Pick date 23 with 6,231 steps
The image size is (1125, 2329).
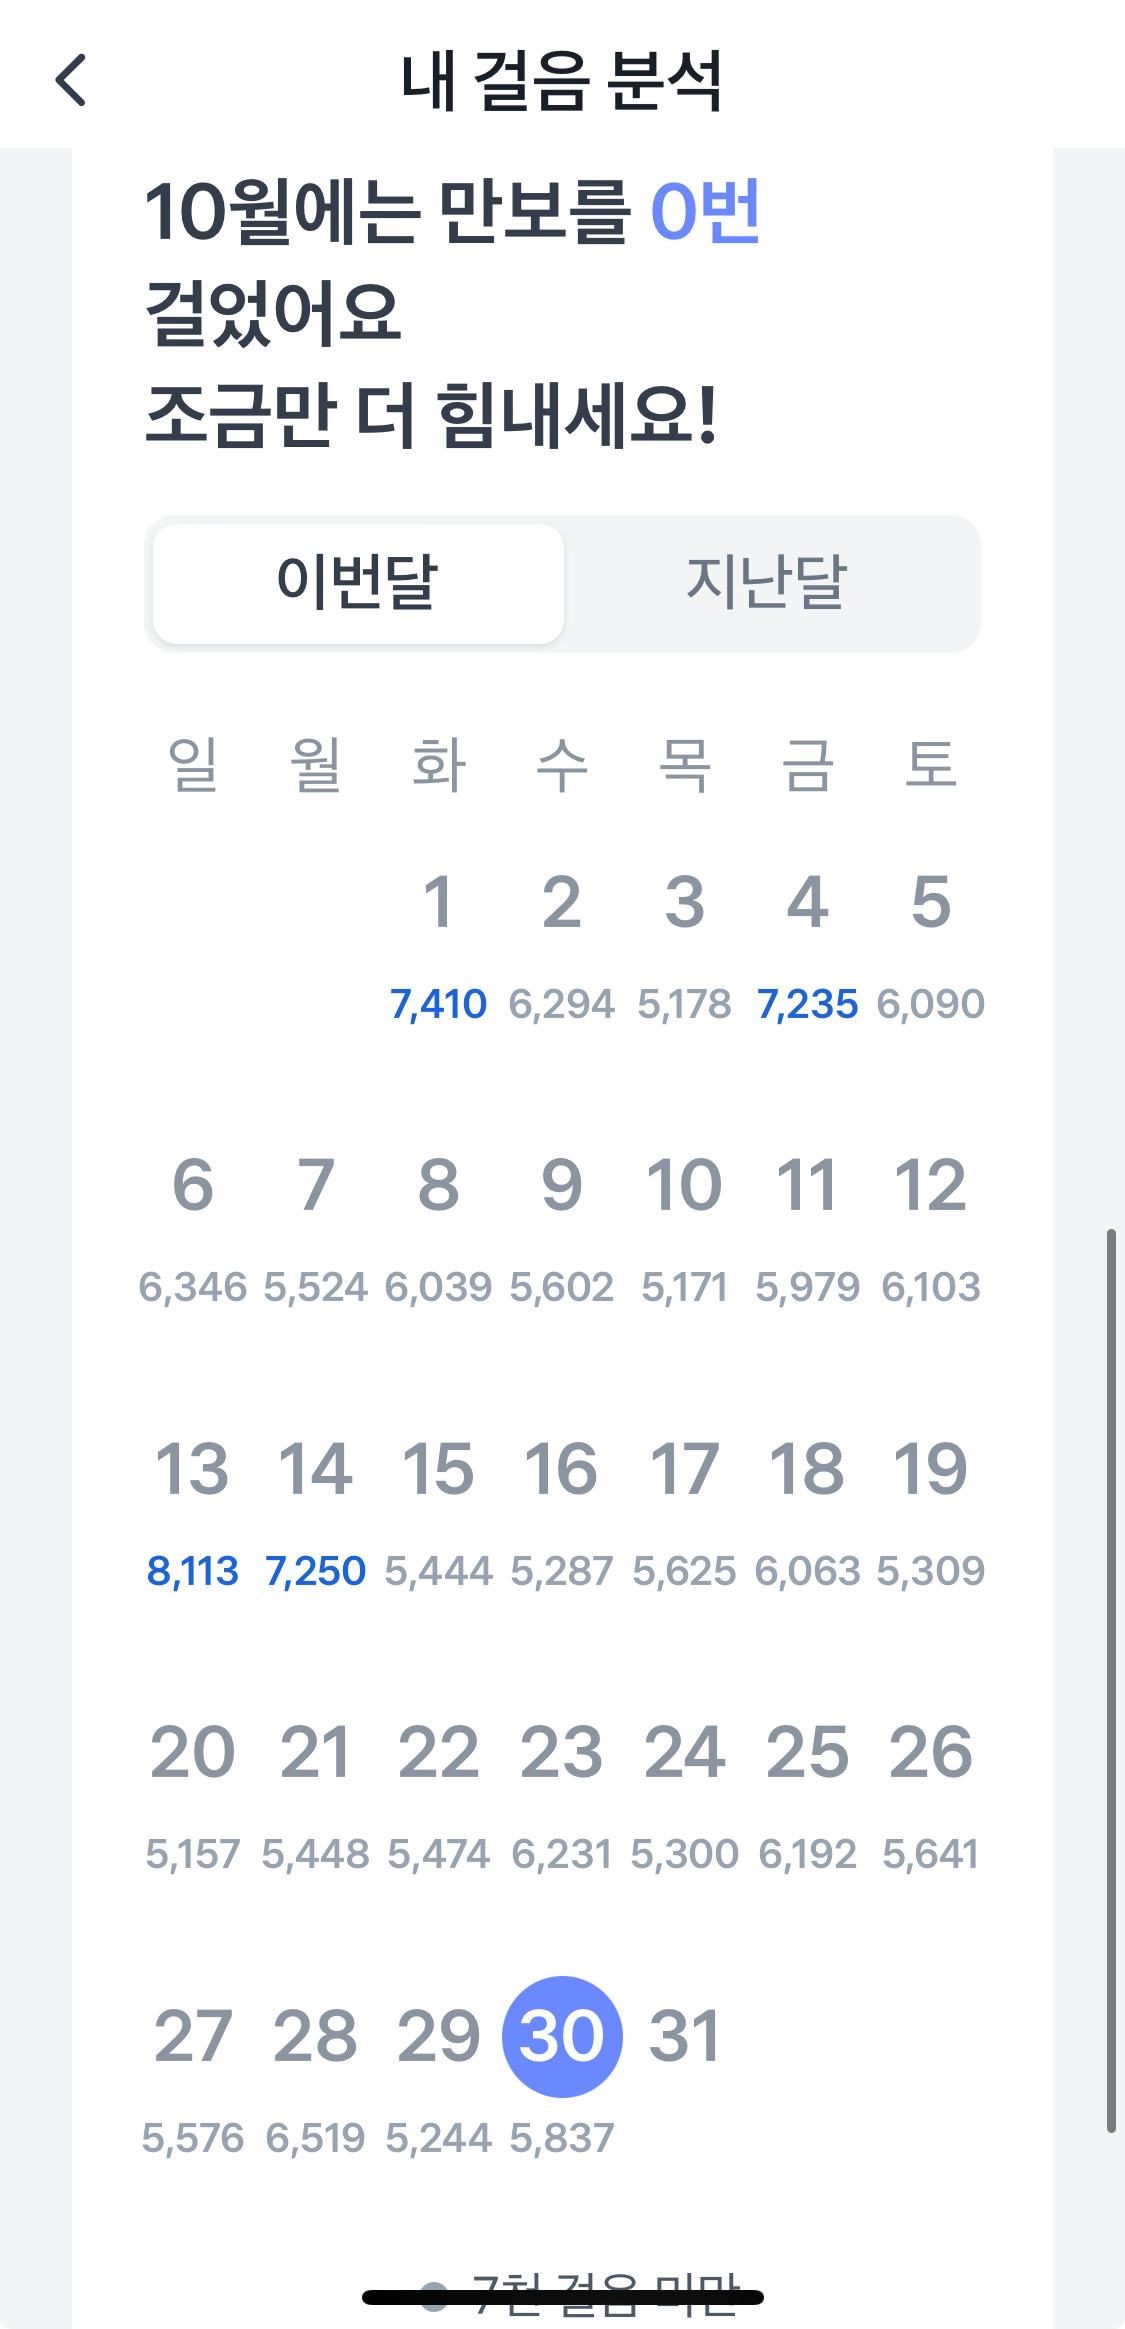tap(562, 1753)
